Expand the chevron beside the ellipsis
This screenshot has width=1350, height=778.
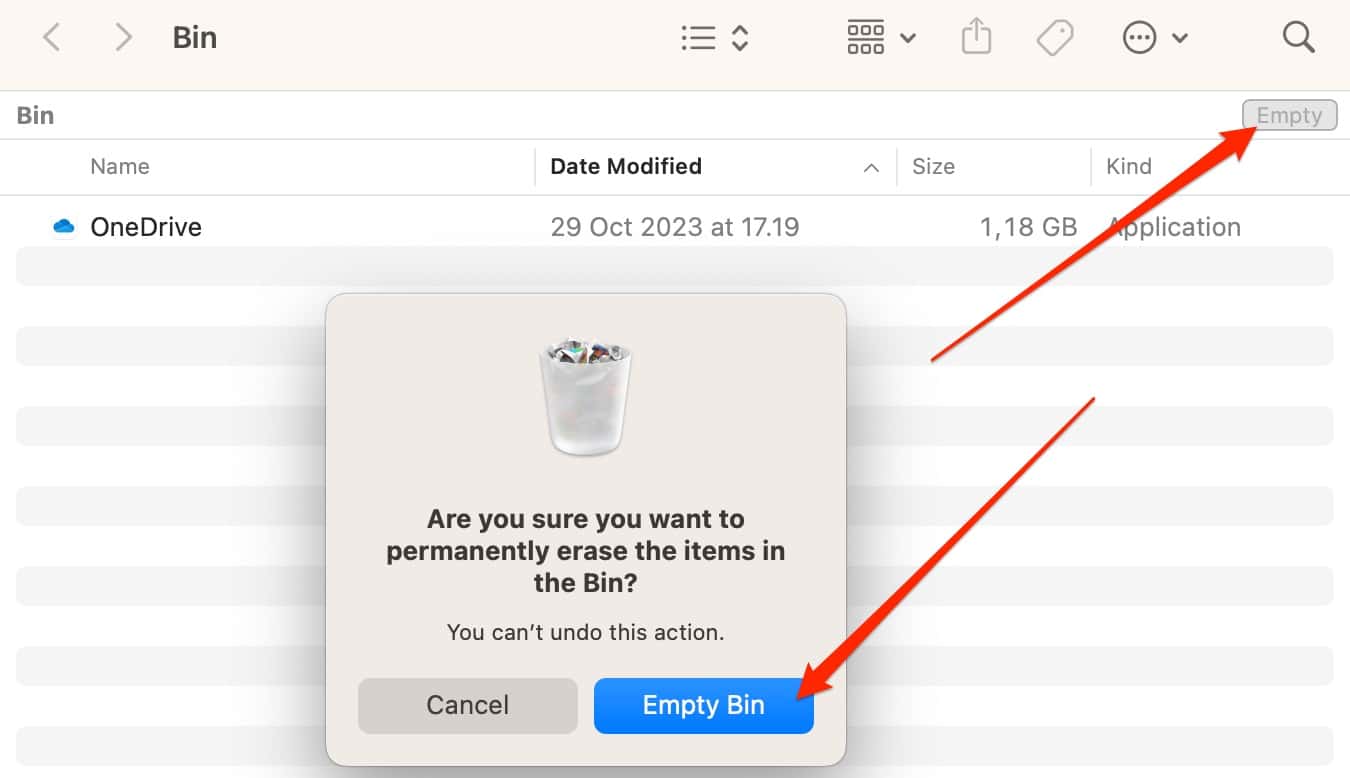coord(1180,38)
